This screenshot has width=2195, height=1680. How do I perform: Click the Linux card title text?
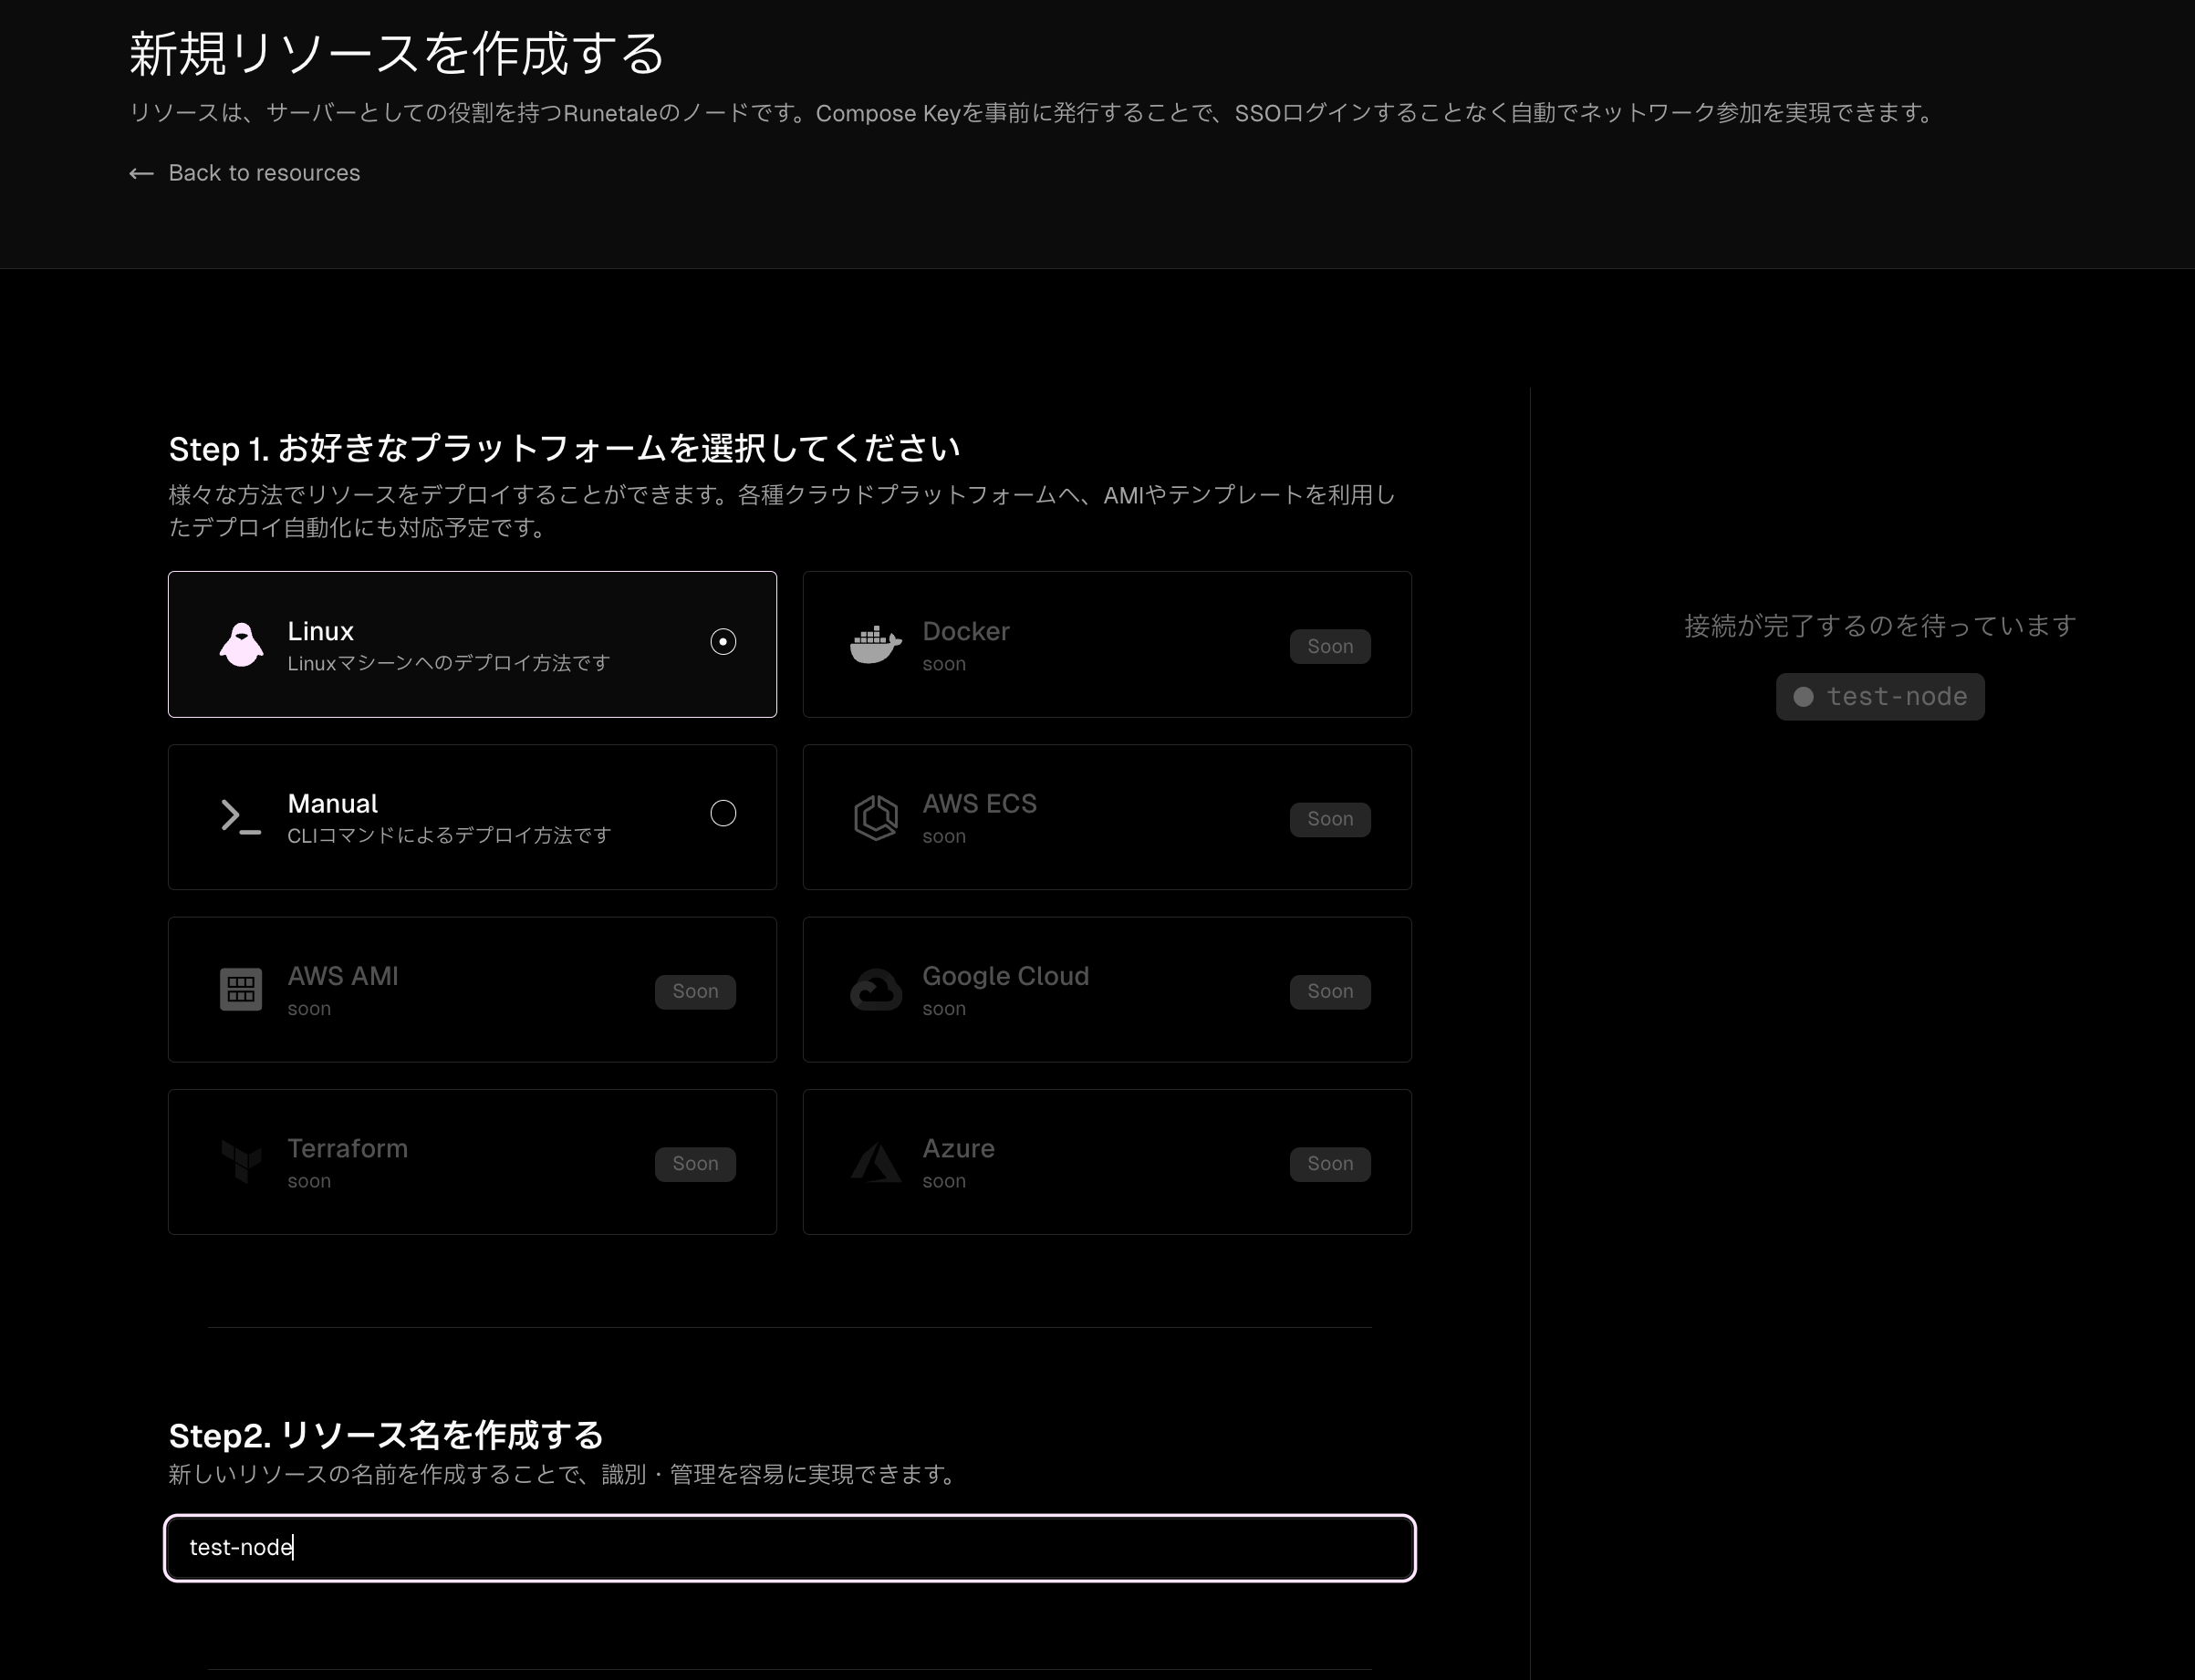tap(321, 632)
